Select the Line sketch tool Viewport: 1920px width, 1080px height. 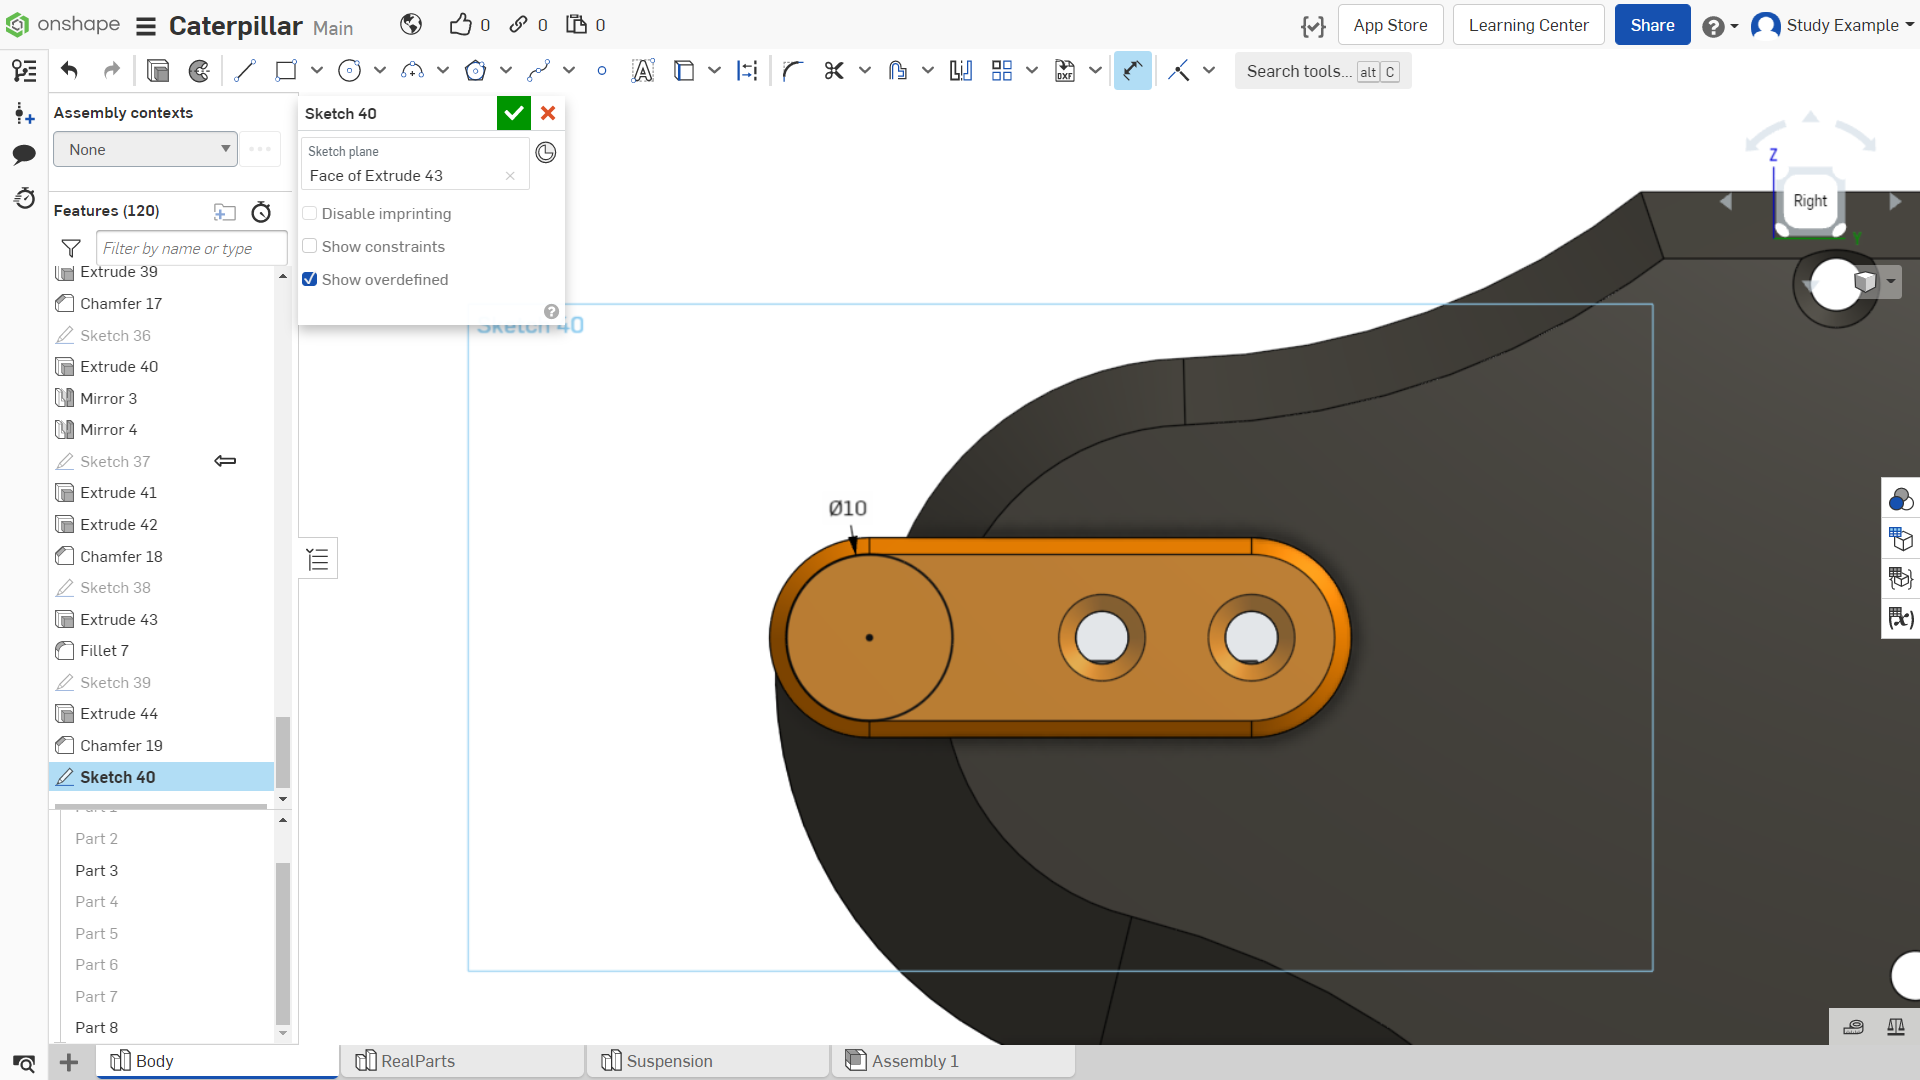245,71
